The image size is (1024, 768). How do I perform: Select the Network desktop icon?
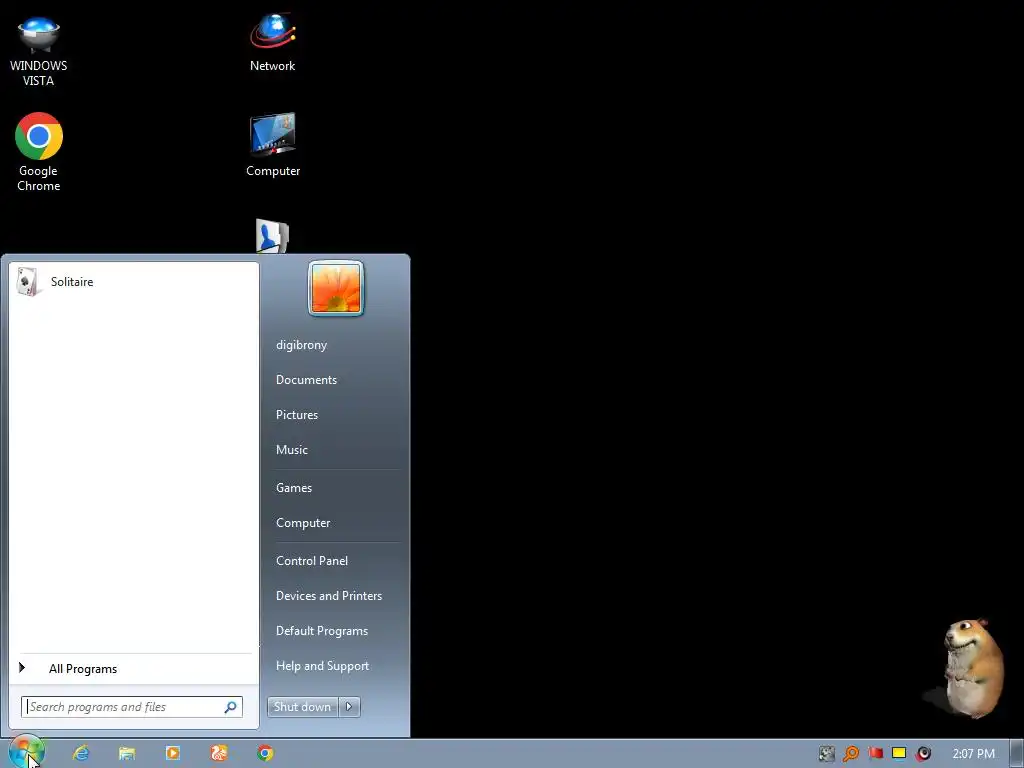272,42
